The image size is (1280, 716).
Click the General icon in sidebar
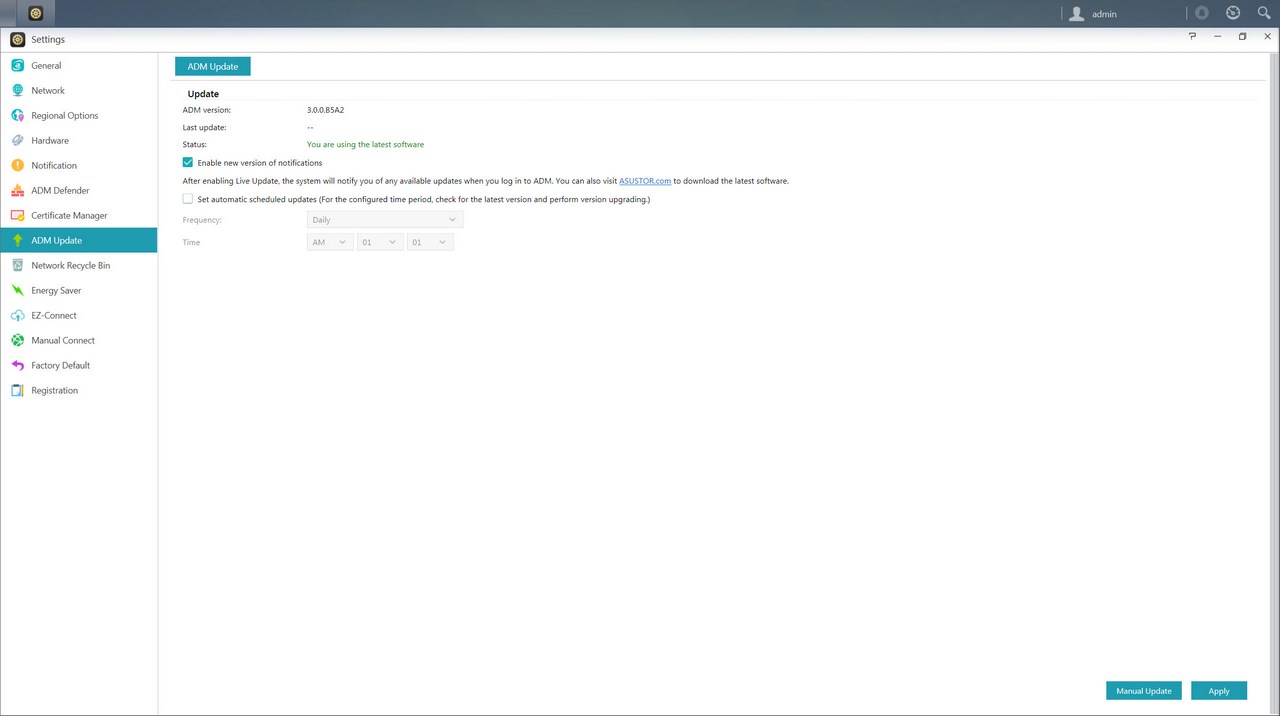pos(17,65)
